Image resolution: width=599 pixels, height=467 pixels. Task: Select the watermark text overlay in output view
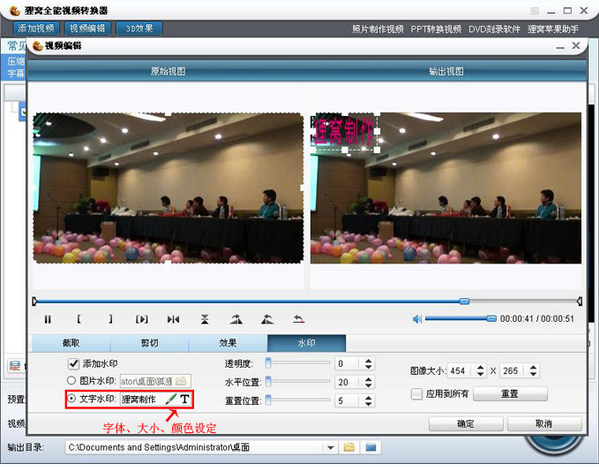(x=345, y=131)
